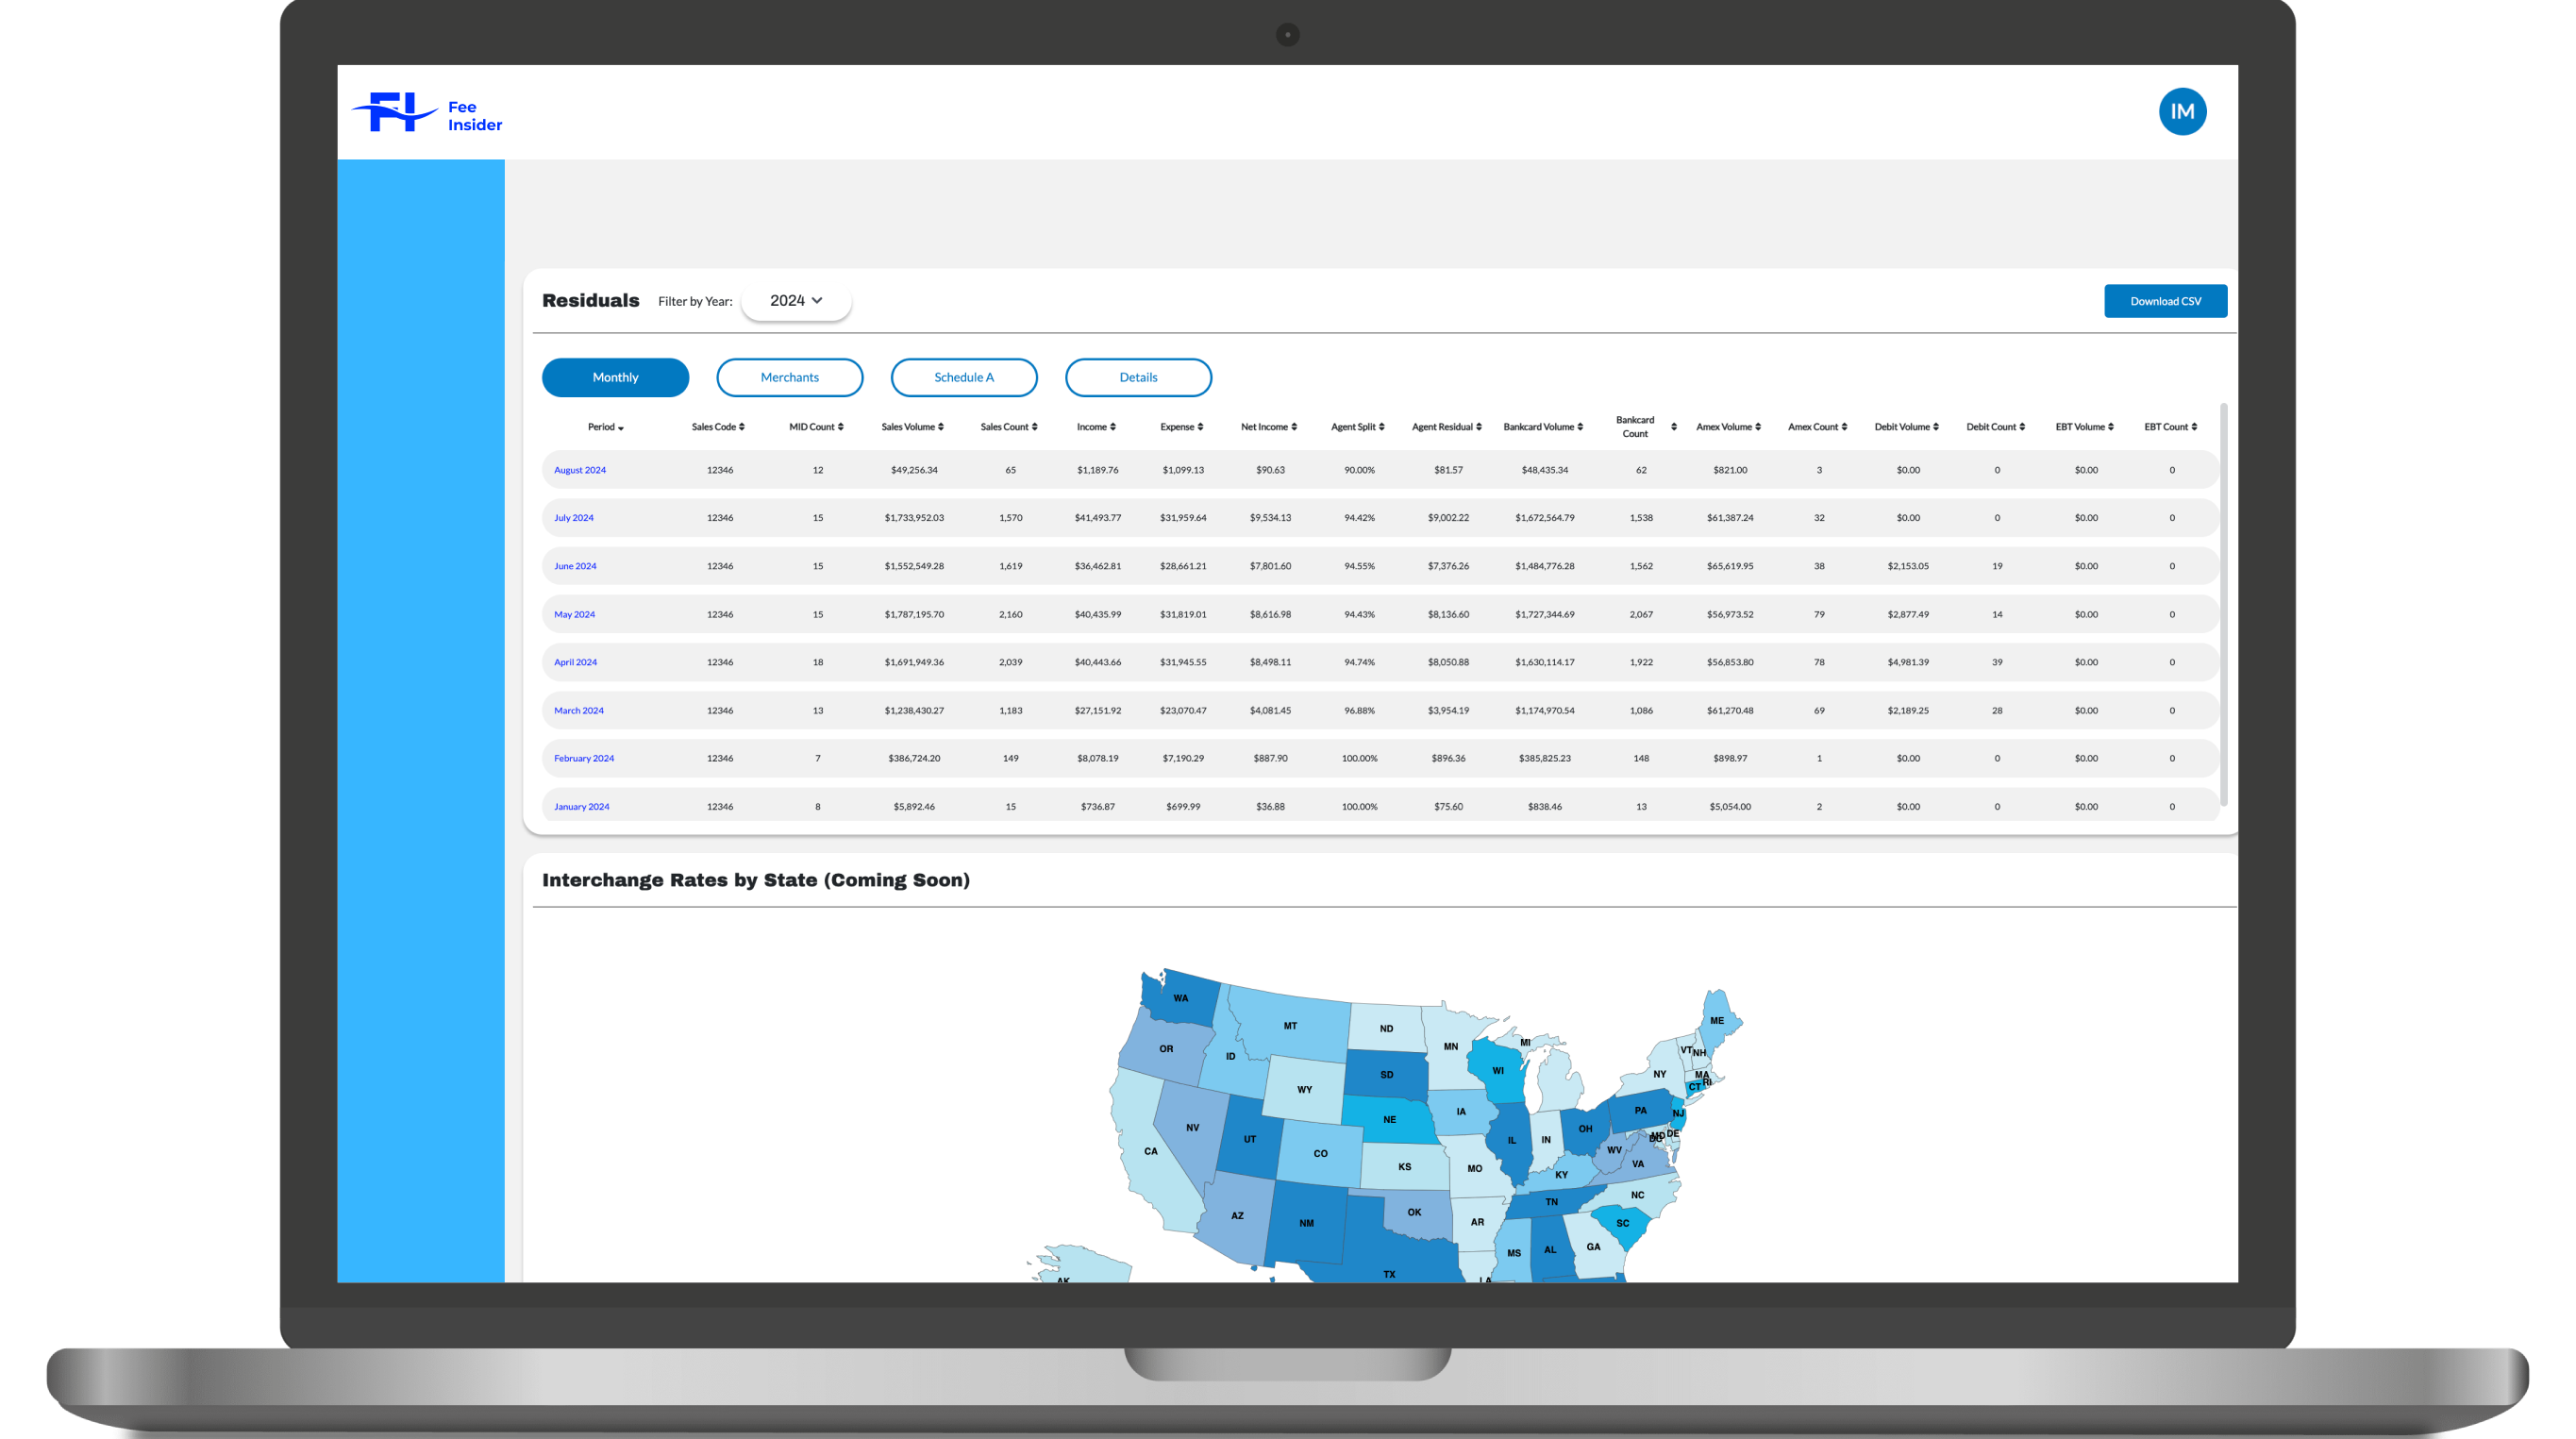Open the IM user avatar menu
Screen dimensions: 2576x1439
tap(2181, 111)
